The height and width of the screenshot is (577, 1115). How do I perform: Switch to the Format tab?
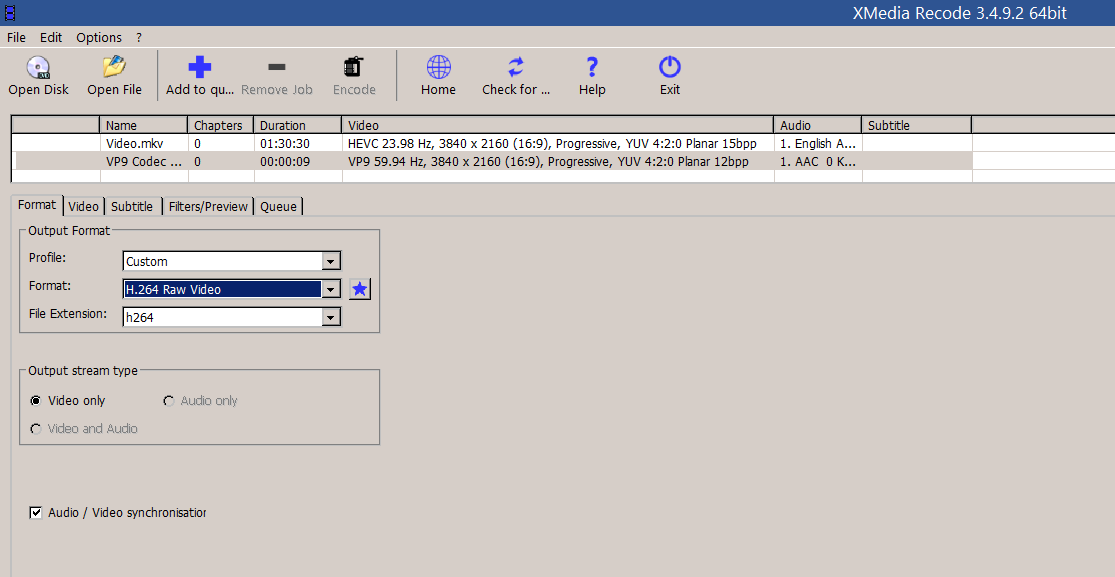[37, 205]
